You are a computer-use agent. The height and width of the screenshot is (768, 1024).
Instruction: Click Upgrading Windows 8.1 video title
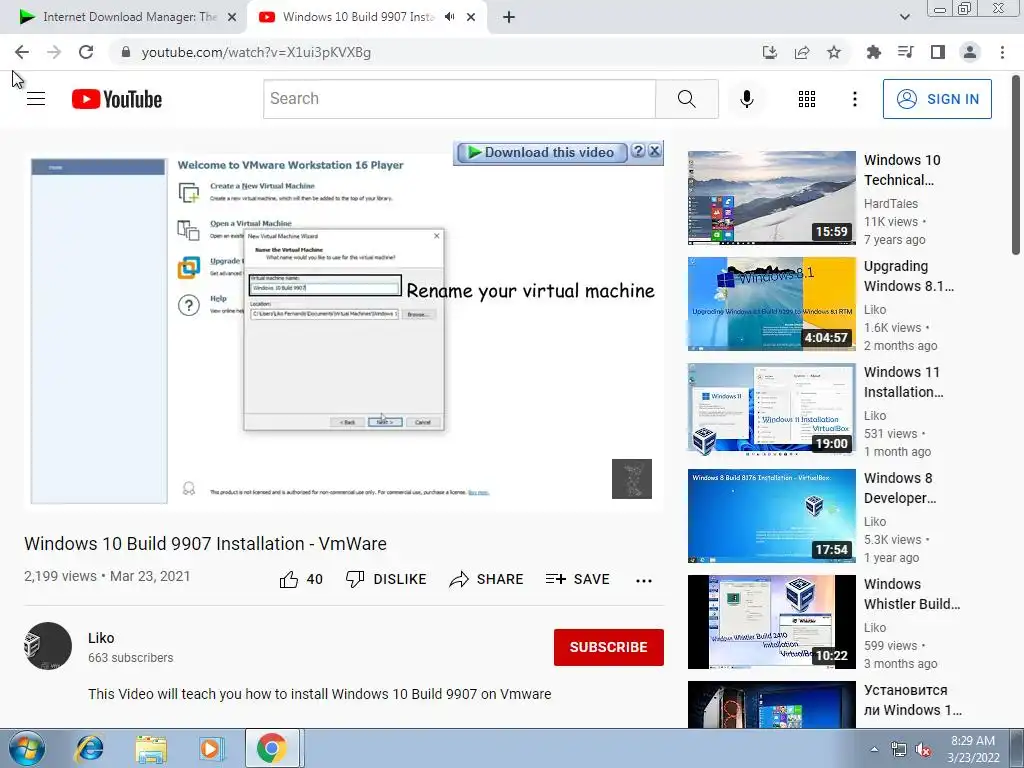tap(909, 276)
